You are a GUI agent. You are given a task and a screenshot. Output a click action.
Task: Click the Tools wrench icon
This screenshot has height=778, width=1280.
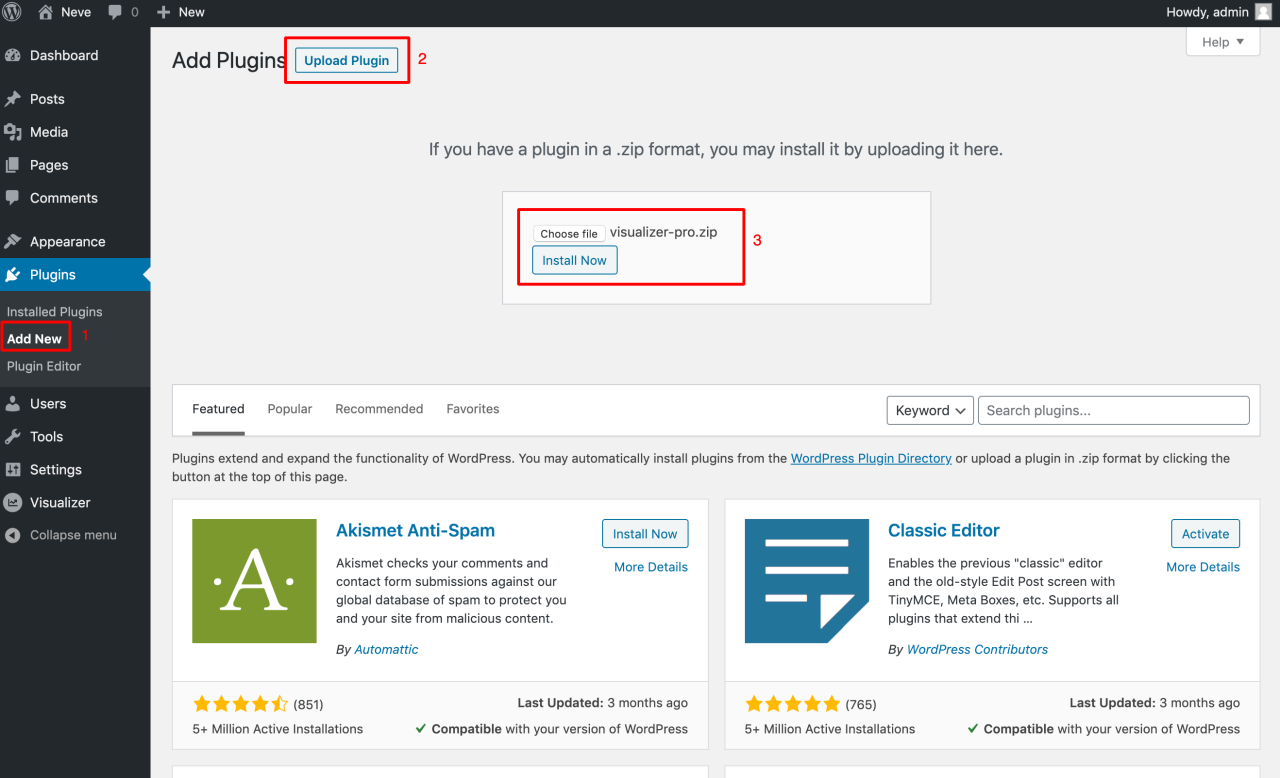click(x=13, y=436)
